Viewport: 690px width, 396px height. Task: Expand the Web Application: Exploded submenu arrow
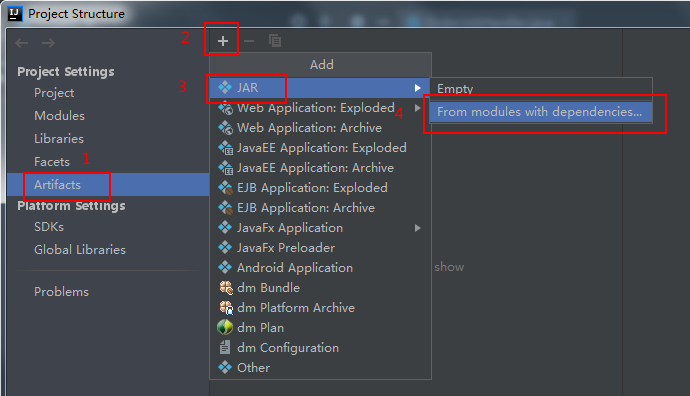coord(417,108)
